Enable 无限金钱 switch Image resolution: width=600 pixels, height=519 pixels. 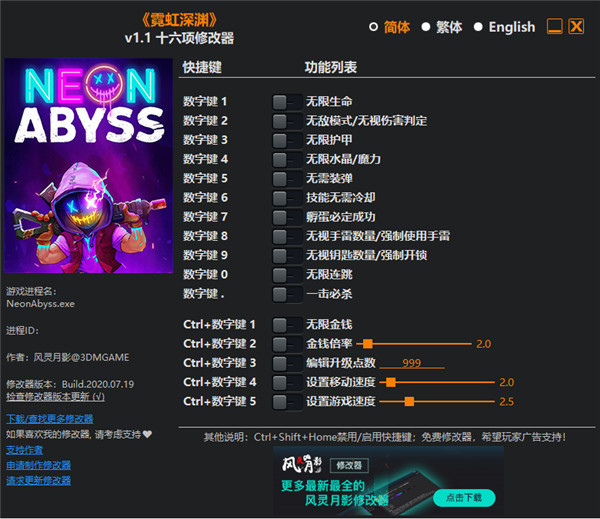(x=287, y=325)
